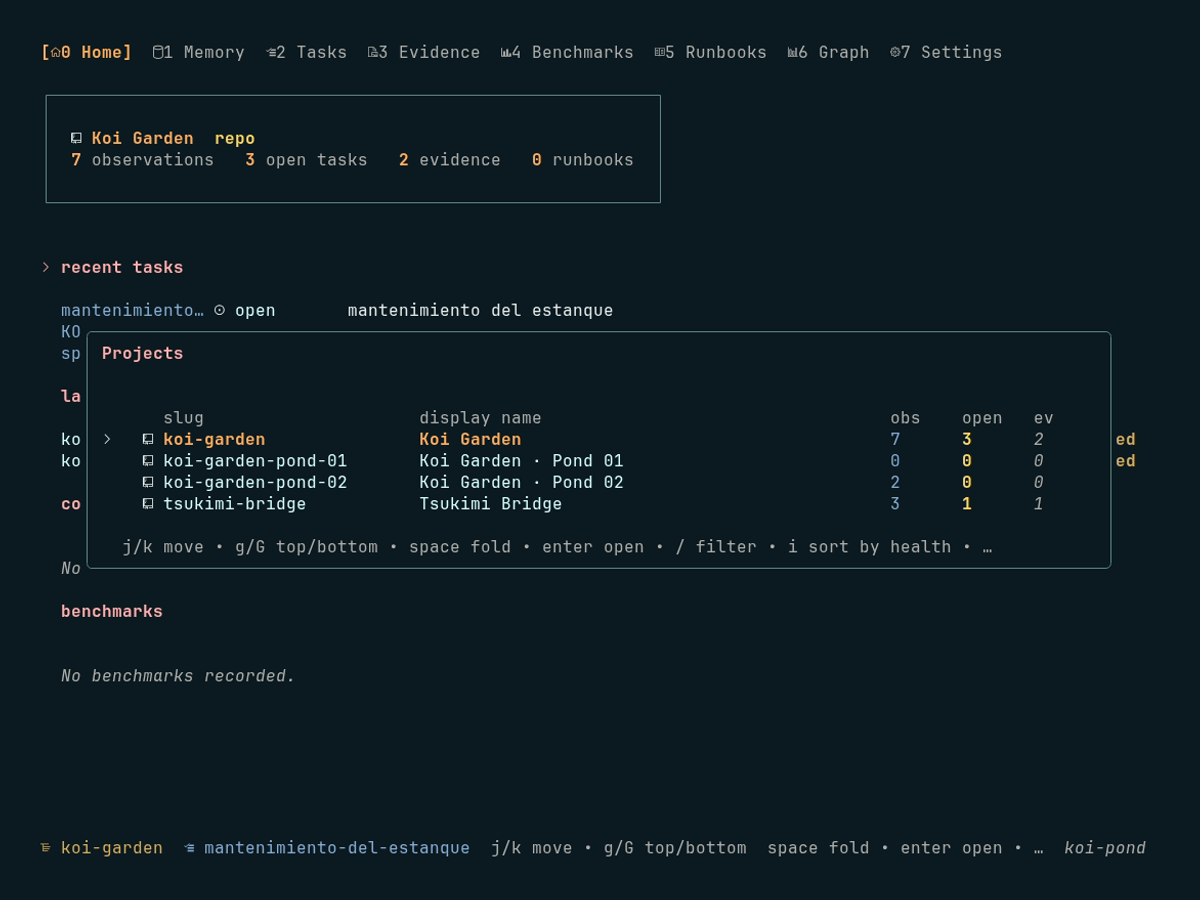Click the house icon on Home tab
This screenshot has height=900, width=1200.
[56, 52]
